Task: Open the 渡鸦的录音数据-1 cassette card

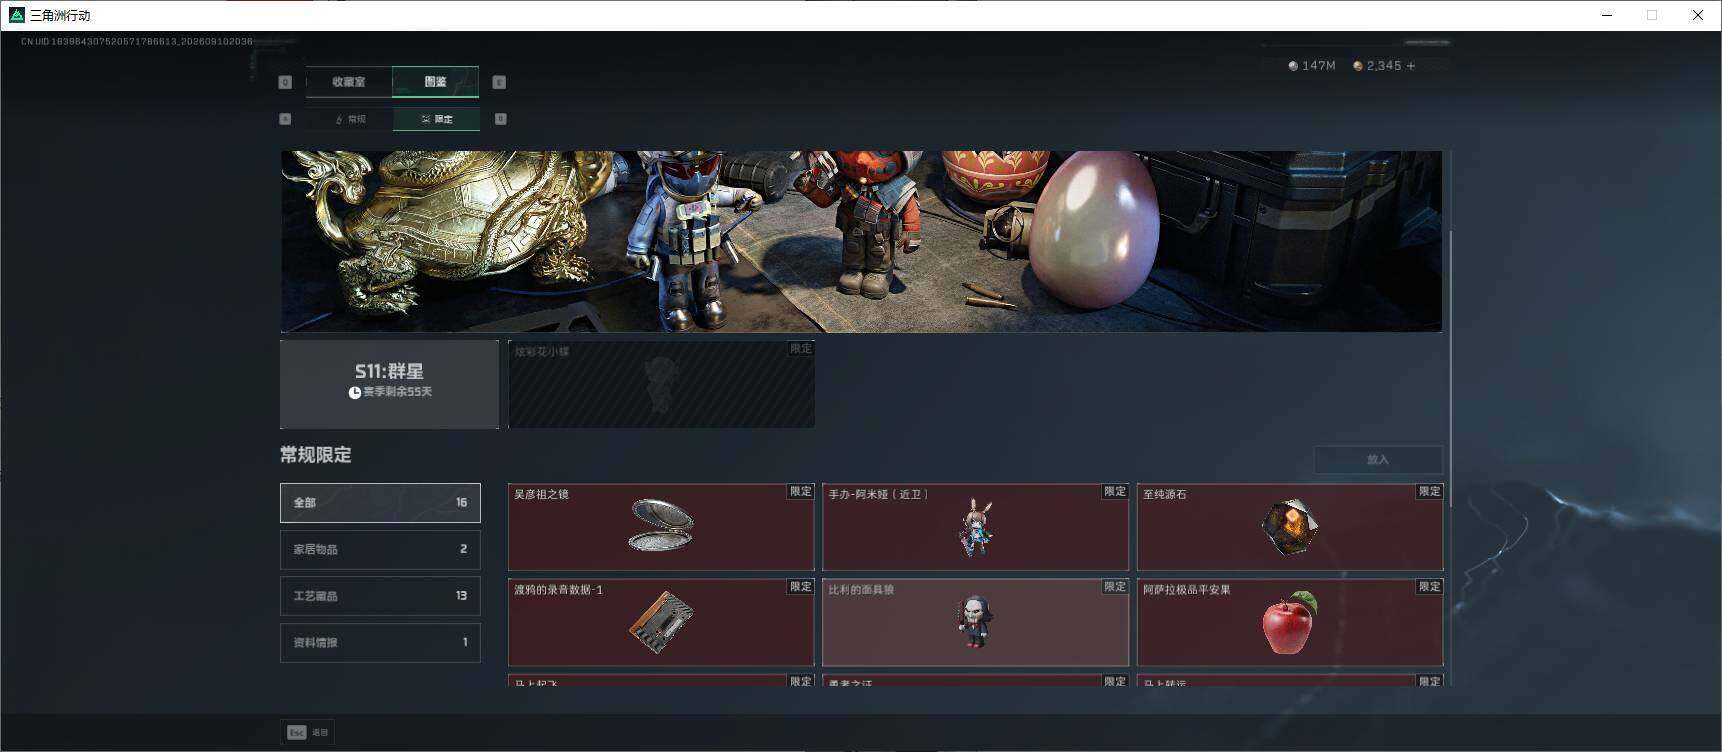Action: click(661, 622)
